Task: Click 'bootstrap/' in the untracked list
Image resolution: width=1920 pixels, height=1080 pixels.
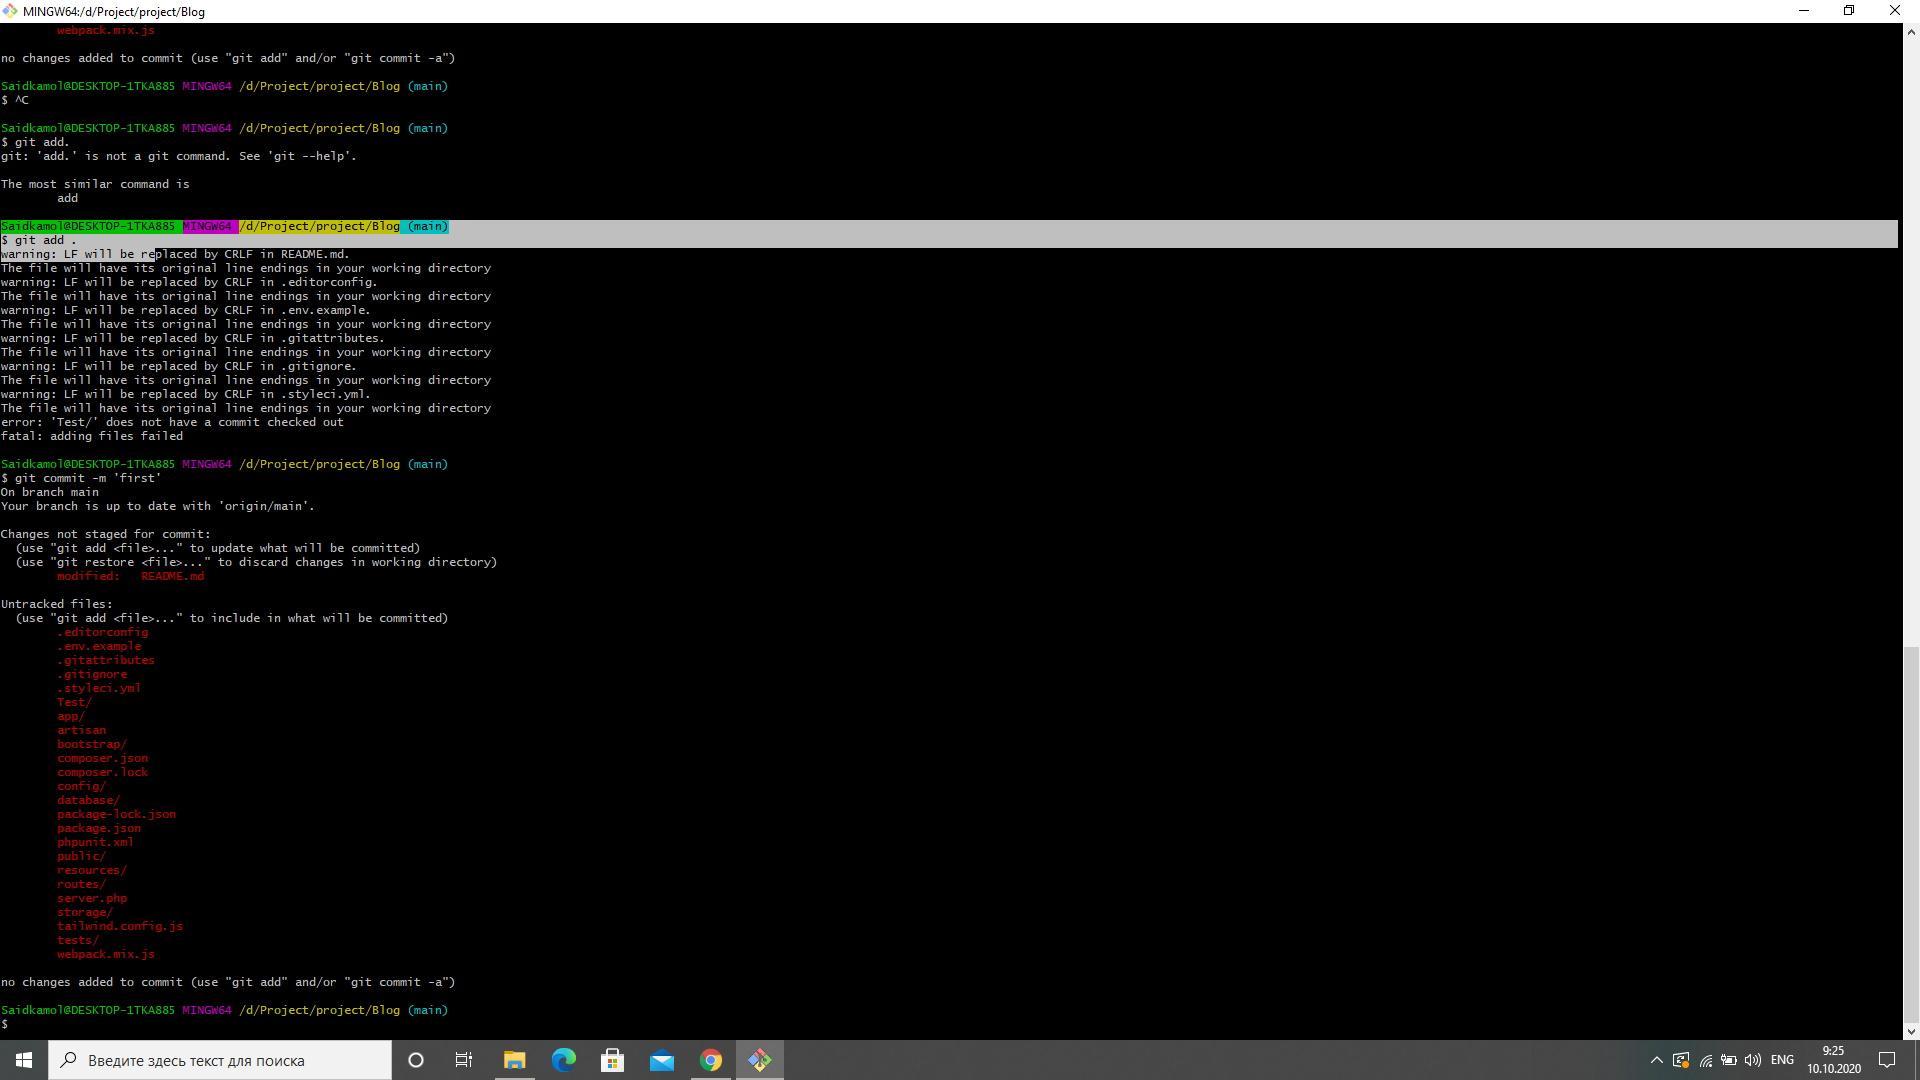Action: (x=92, y=744)
